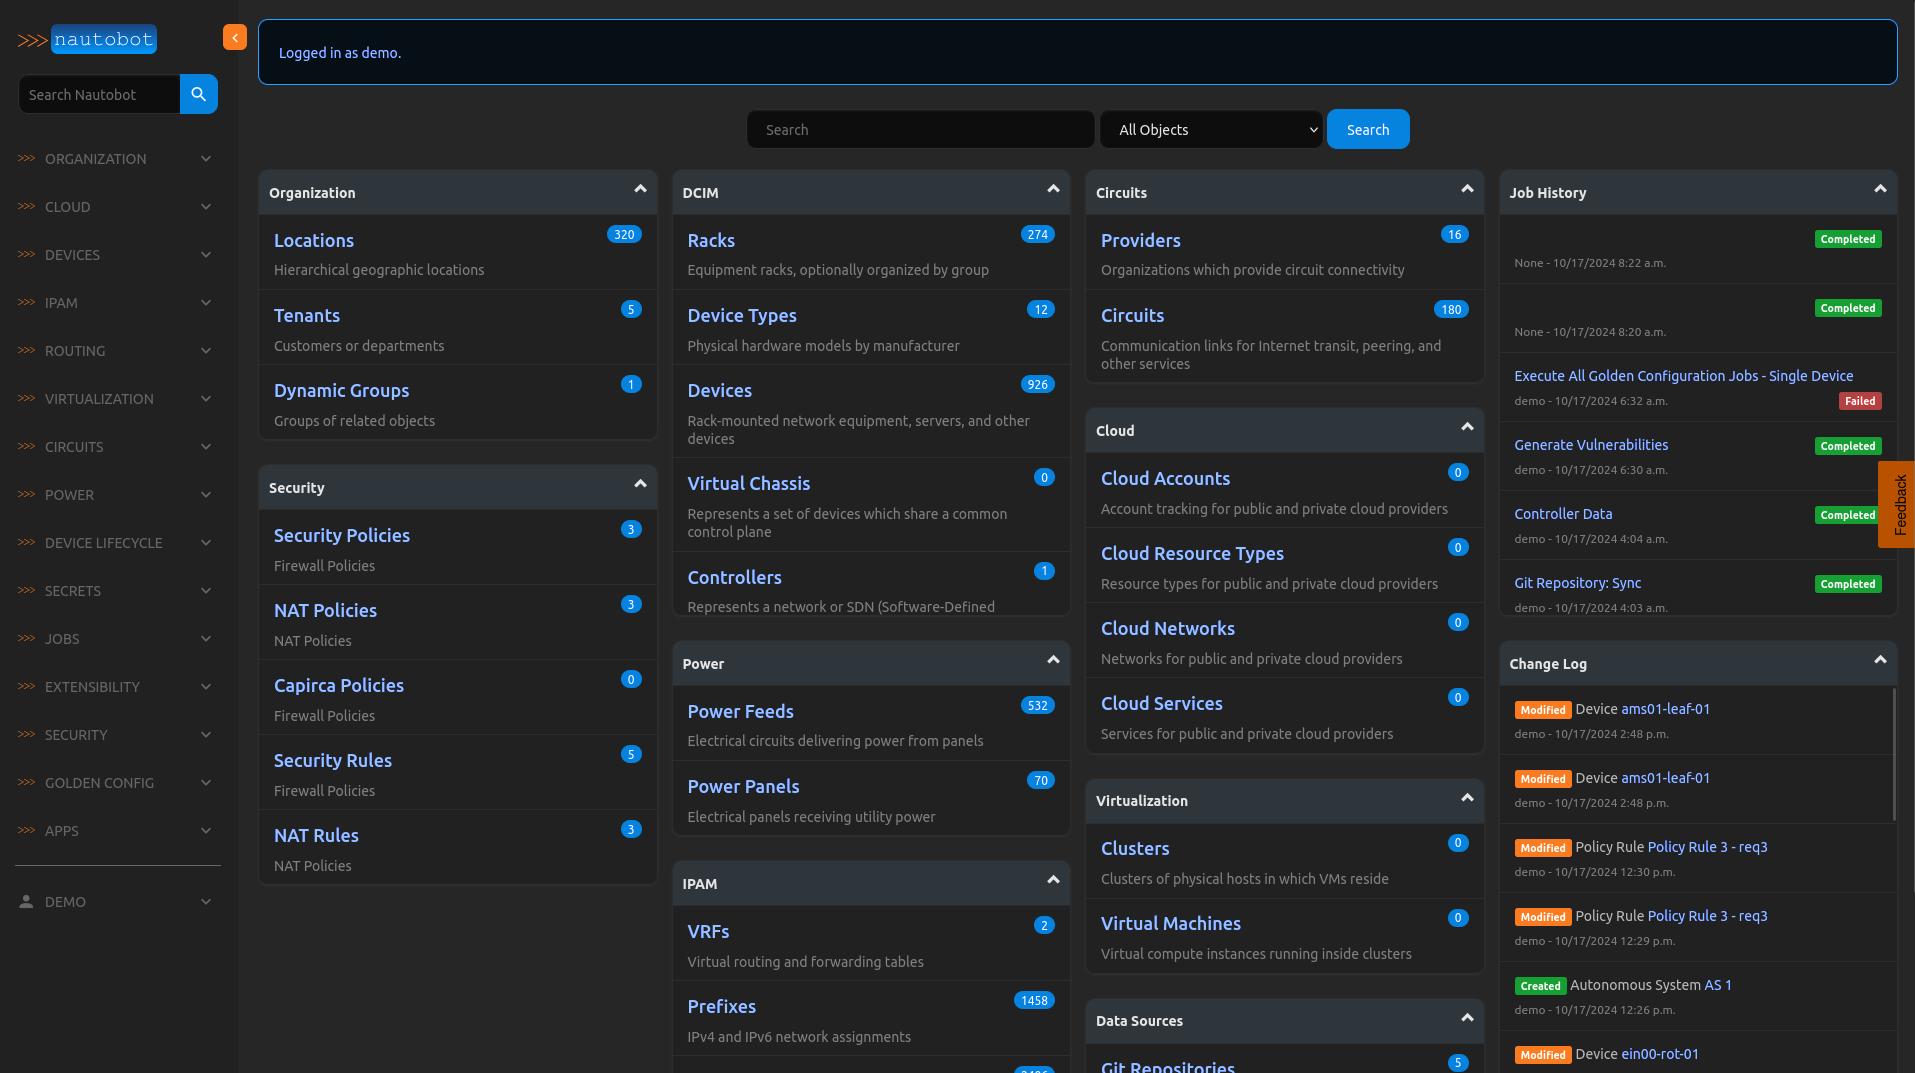
Task: Expand the Devices sidebar menu
Action: [116, 255]
